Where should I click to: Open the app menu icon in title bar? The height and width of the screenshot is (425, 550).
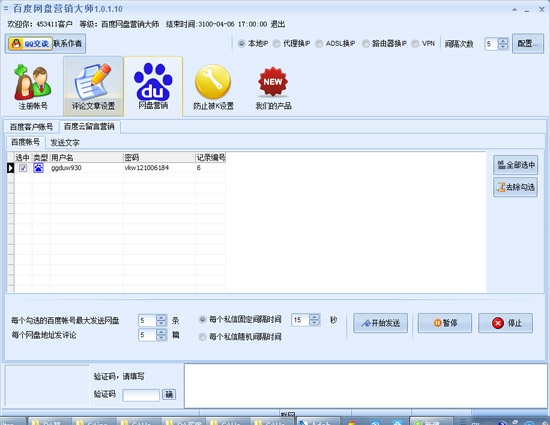point(6,8)
